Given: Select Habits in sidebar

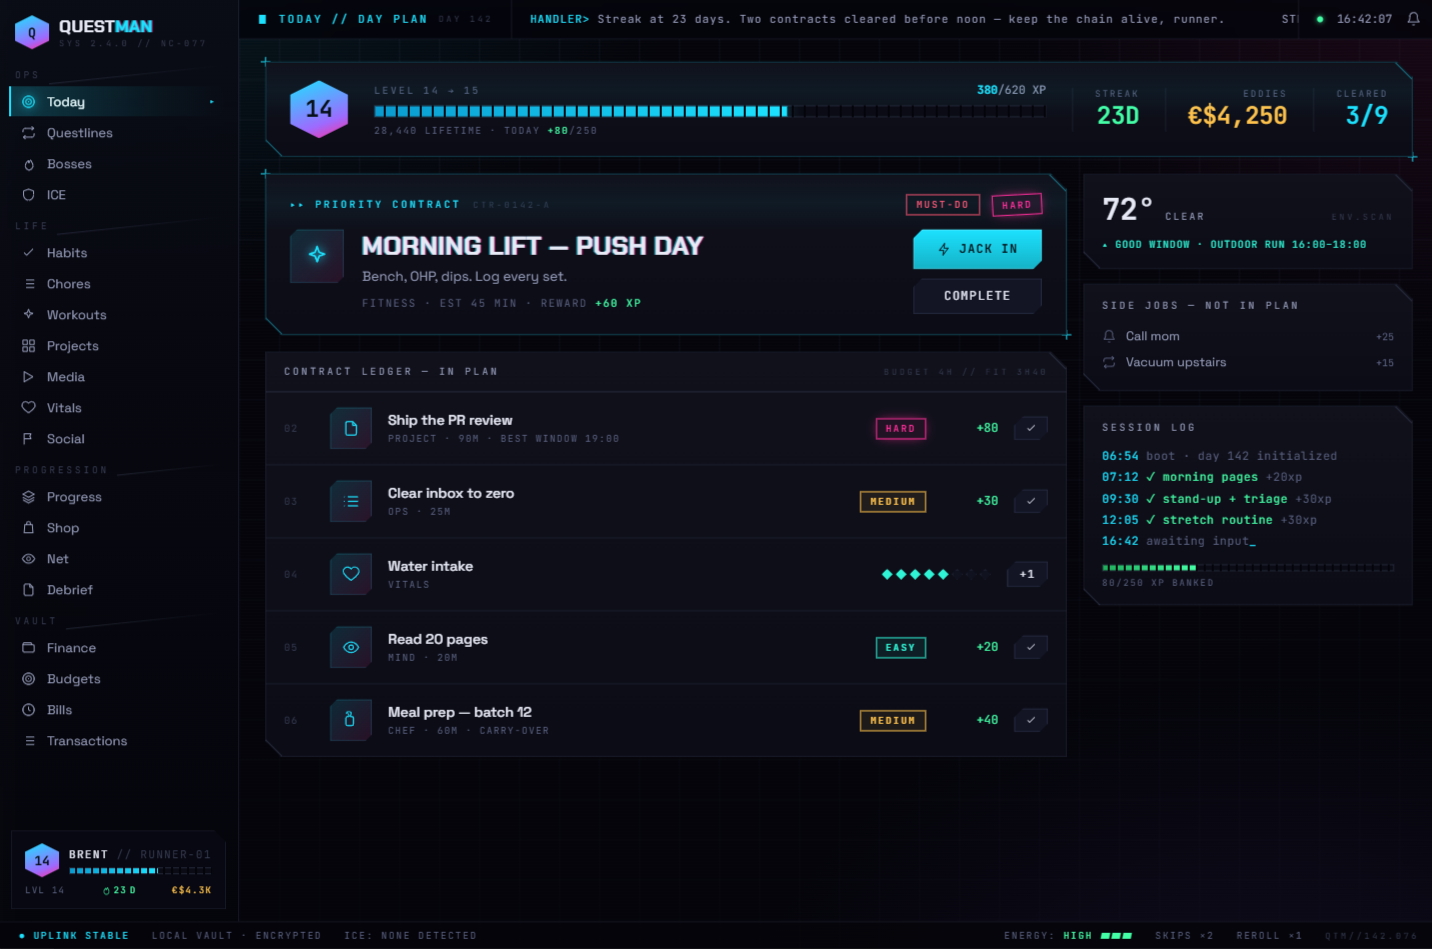Looking at the screenshot, I should coord(119,253).
